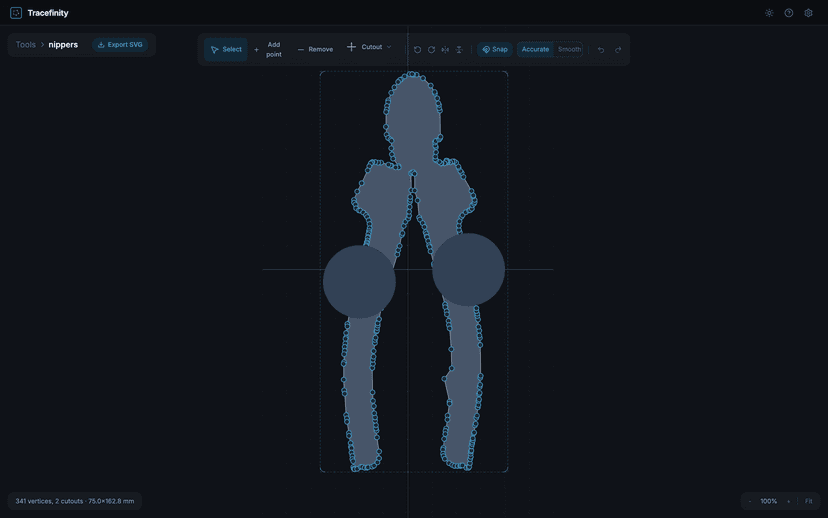This screenshot has width=828, height=518.
Task: Zoom in with the plus button
Action: tap(788, 502)
